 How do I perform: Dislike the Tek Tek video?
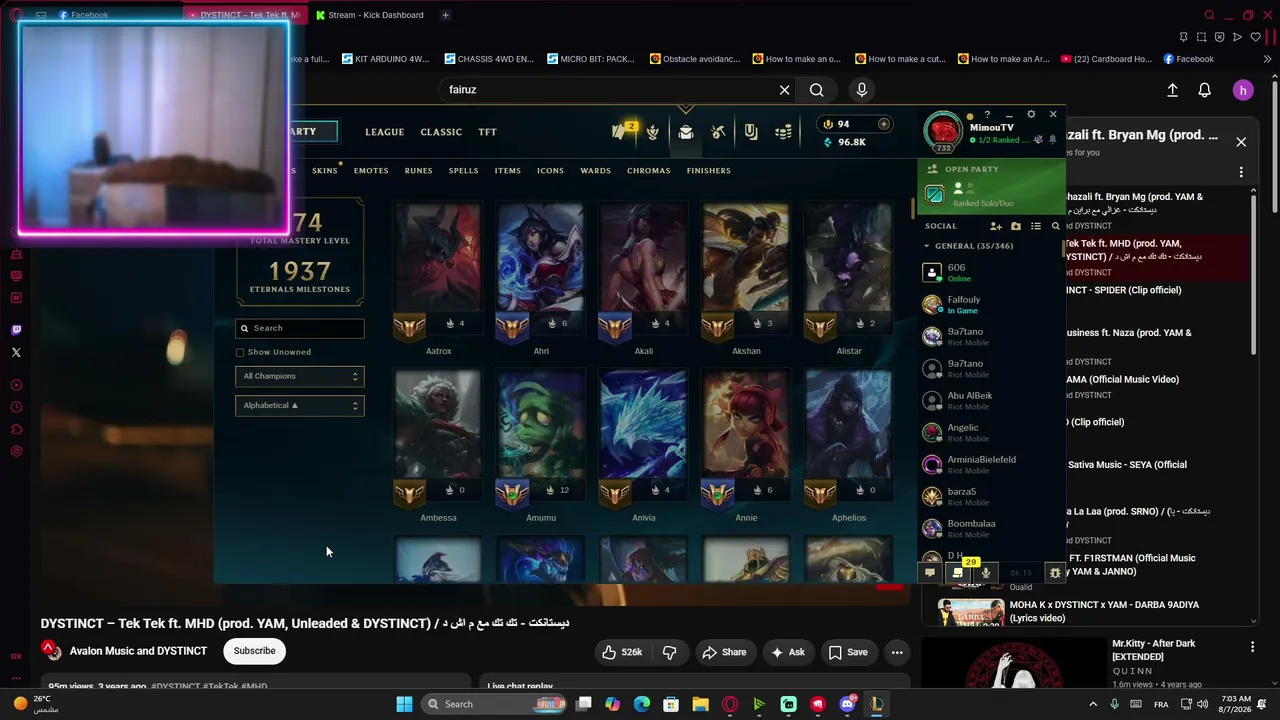tap(669, 652)
